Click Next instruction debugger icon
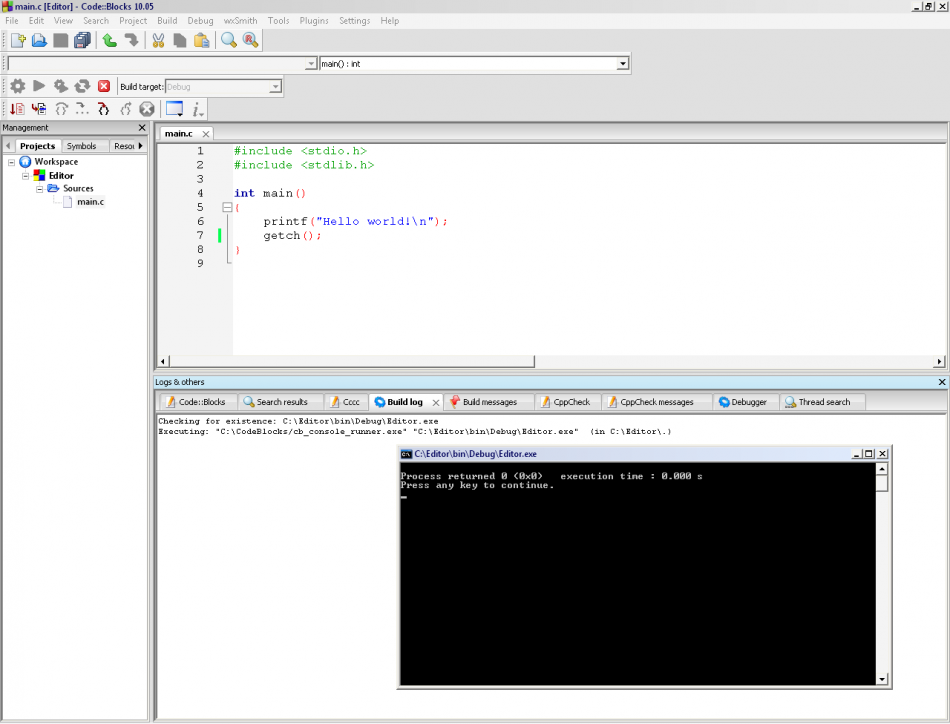The image size is (950, 724). 82,109
